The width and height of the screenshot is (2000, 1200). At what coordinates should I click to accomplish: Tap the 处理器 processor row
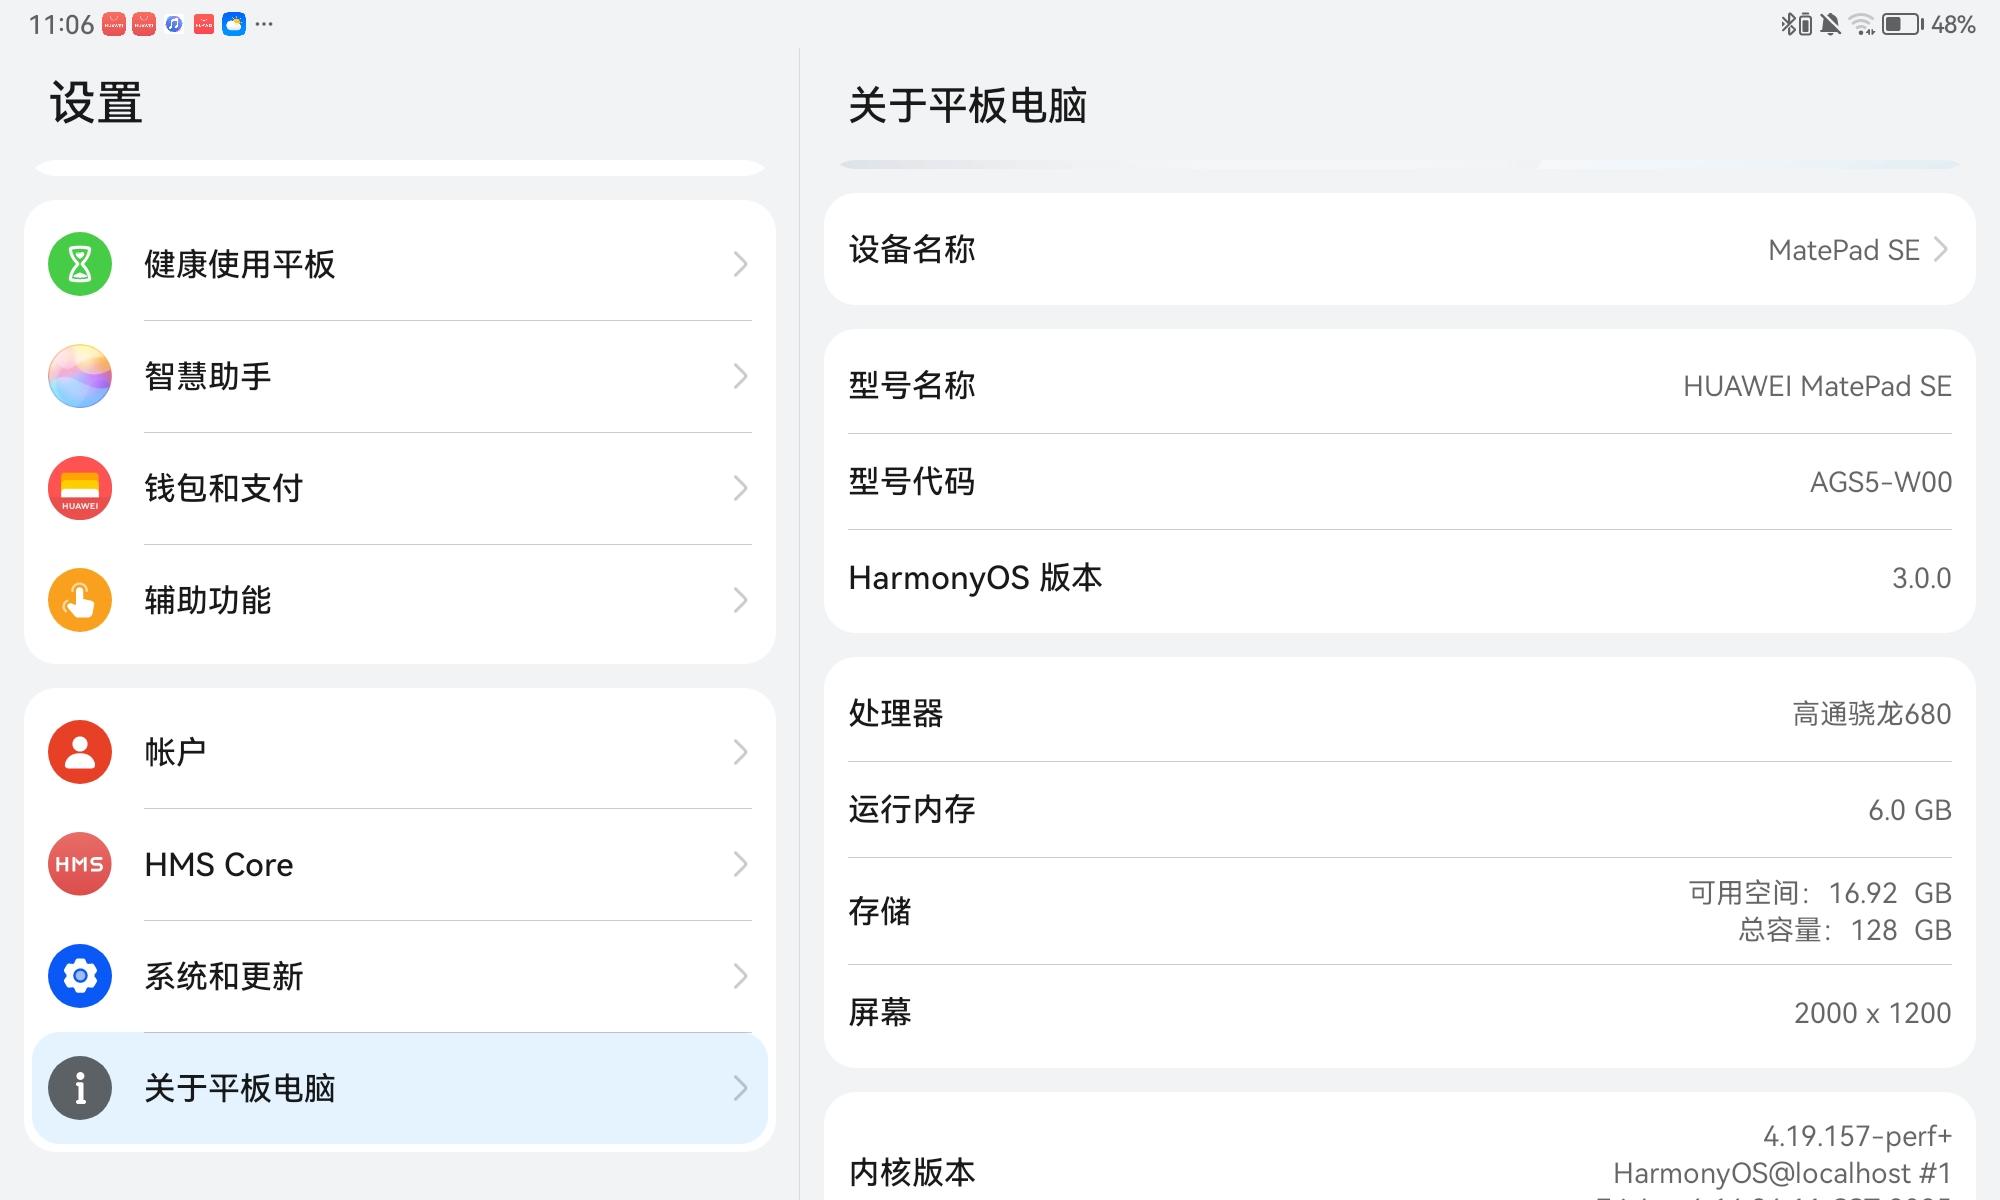click(x=1398, y=714)
